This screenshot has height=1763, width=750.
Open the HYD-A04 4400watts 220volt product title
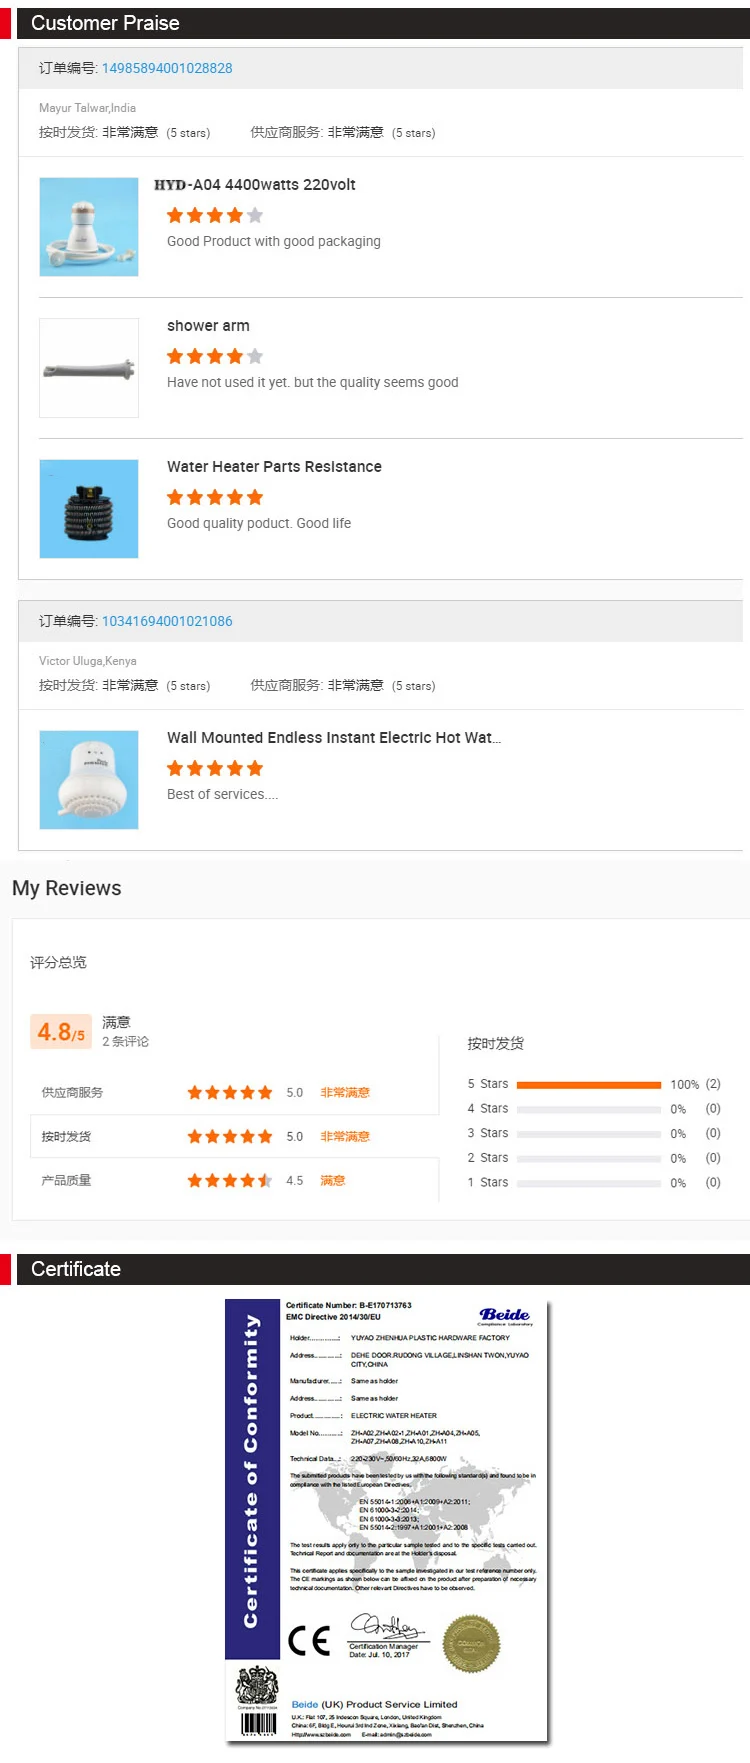click(255, 185)
